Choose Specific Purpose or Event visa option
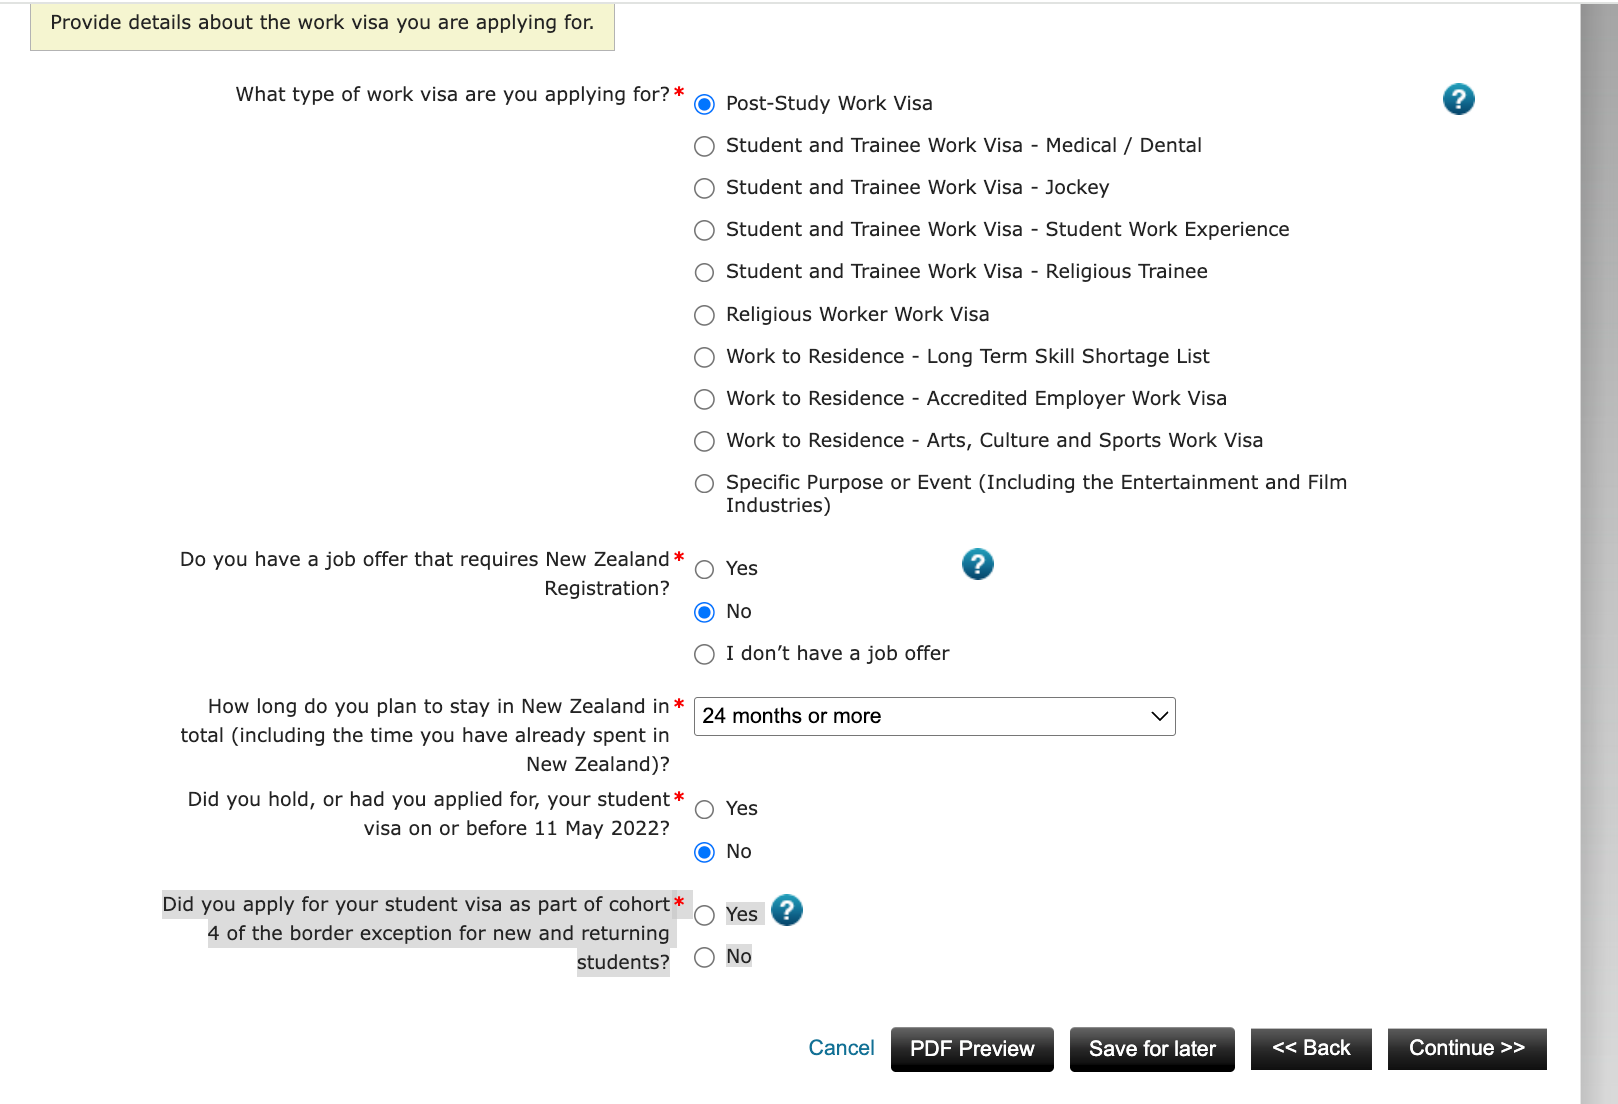The height and width of the screenshot is (1104, 1618). [705, 483]
